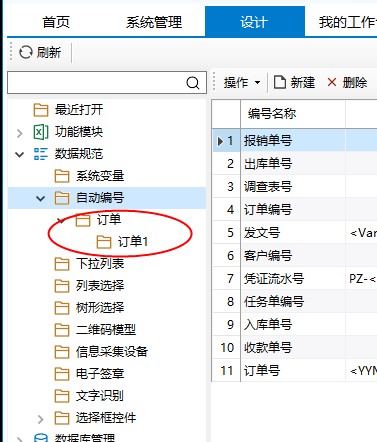
Task: Click the 刷新 button label
Action: click(x=49, y=52)
